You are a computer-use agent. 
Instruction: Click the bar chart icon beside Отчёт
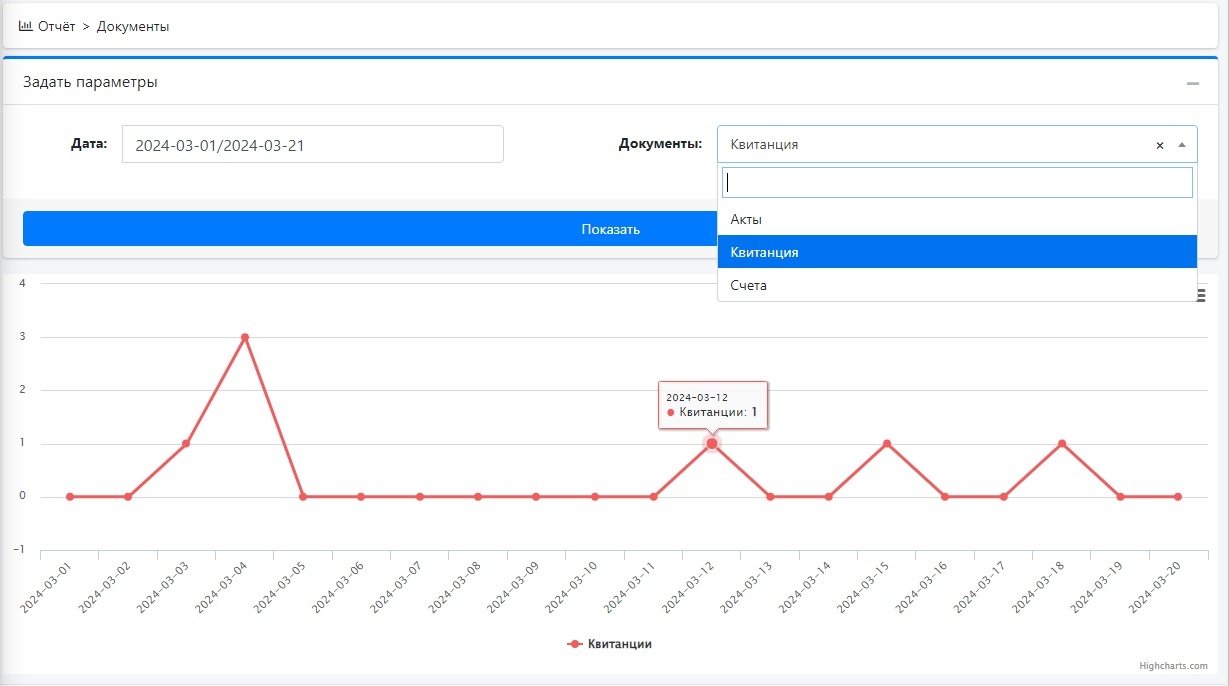click(26, 26)
